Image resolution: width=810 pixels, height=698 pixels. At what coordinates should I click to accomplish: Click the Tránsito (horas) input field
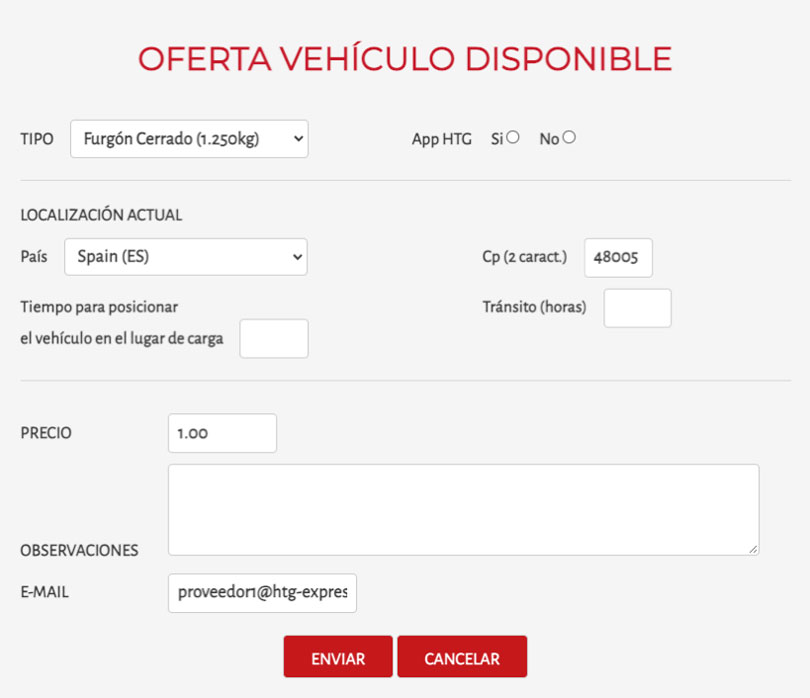click(x=637, y=308)
